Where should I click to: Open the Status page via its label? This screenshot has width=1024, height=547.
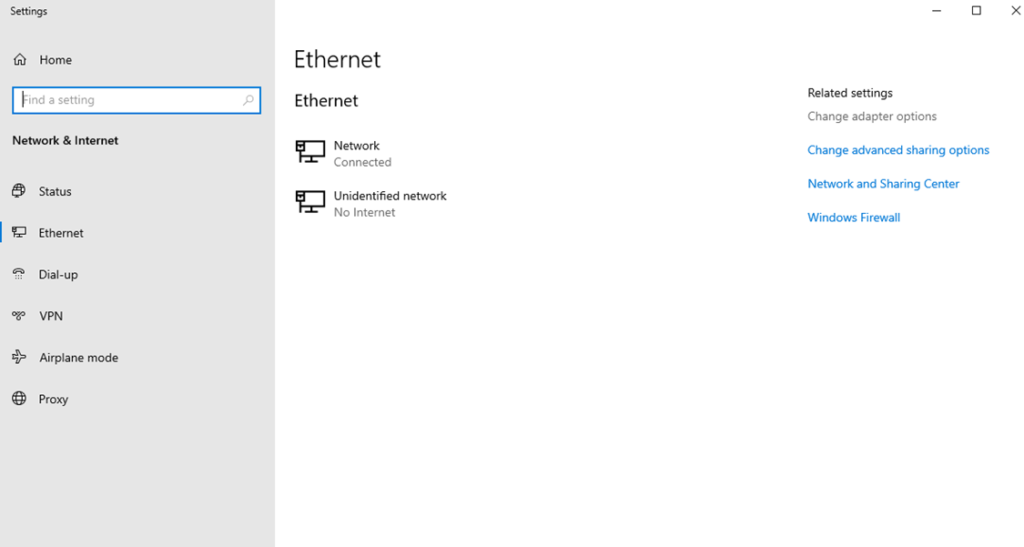(x=55, y=191)
